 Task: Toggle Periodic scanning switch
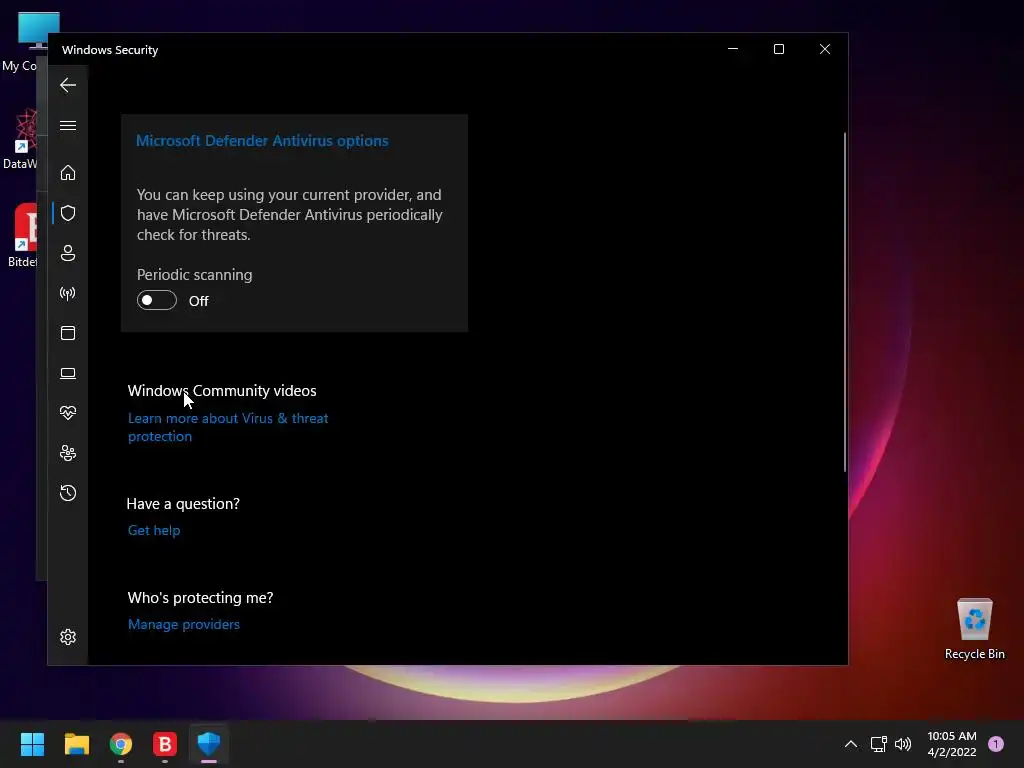pyautogui.click(x=157, y=300)
